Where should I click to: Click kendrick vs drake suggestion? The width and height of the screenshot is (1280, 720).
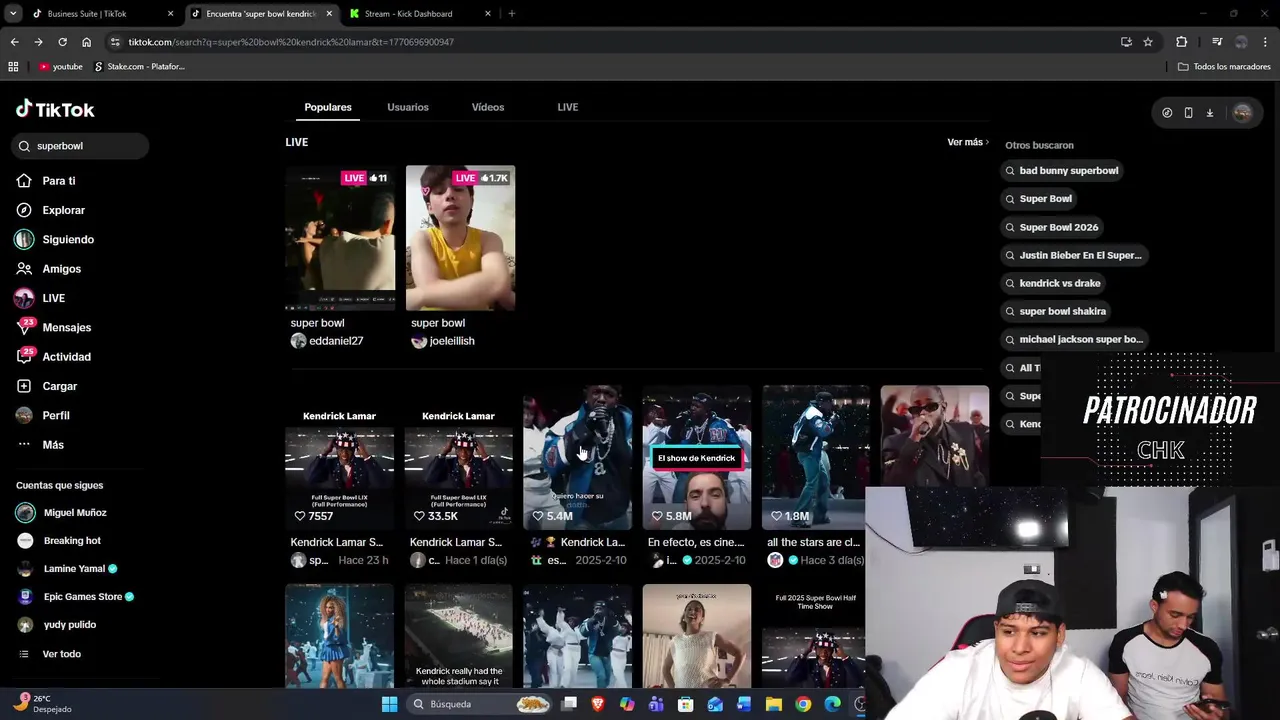click(x=1052, y=283)
